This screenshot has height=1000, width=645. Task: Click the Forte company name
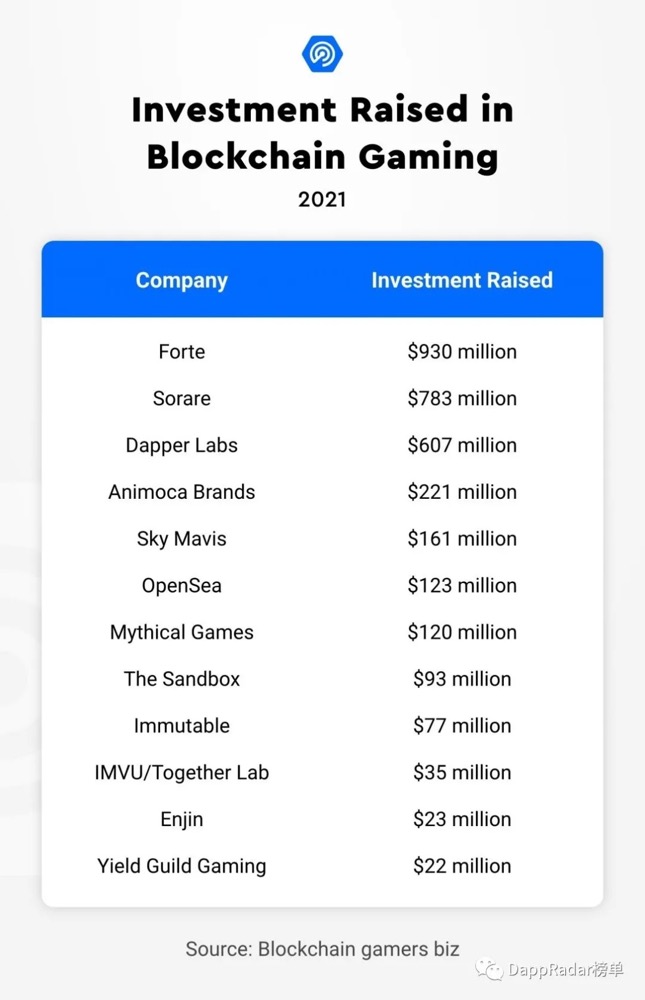pos(182,351)
